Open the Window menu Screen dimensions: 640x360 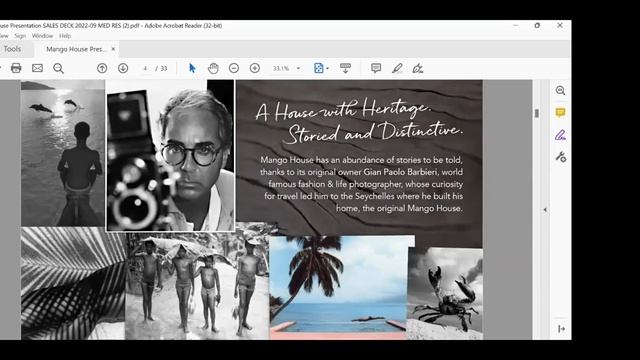coord(42,36)
